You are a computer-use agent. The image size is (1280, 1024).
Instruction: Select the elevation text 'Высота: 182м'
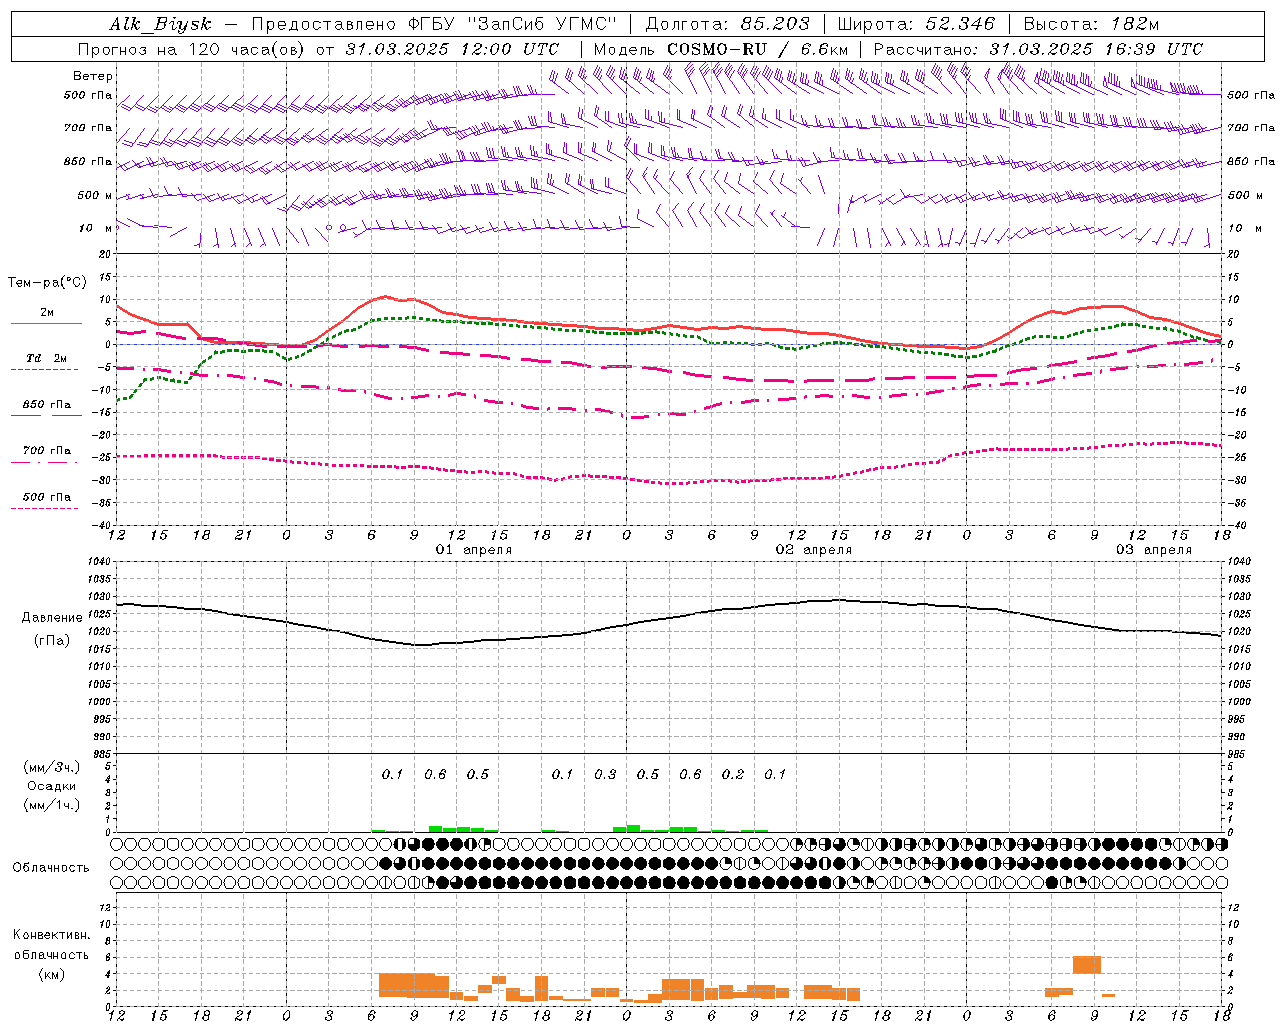click(1091, 24)
